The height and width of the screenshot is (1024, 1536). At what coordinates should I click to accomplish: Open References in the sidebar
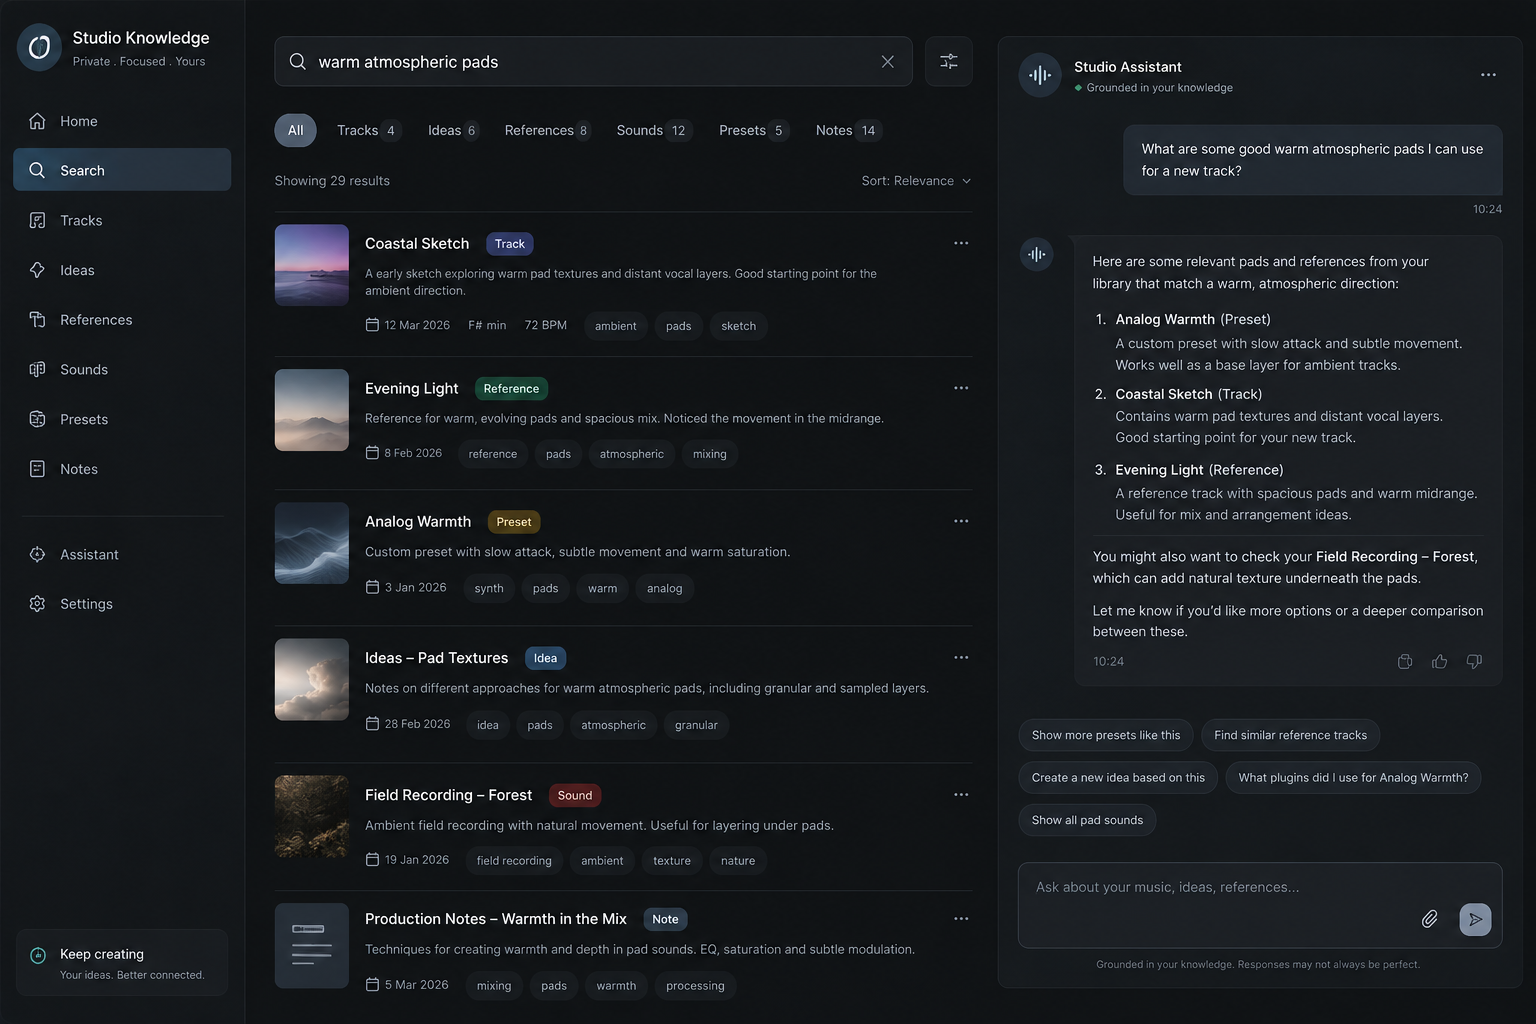pos(122,320)
